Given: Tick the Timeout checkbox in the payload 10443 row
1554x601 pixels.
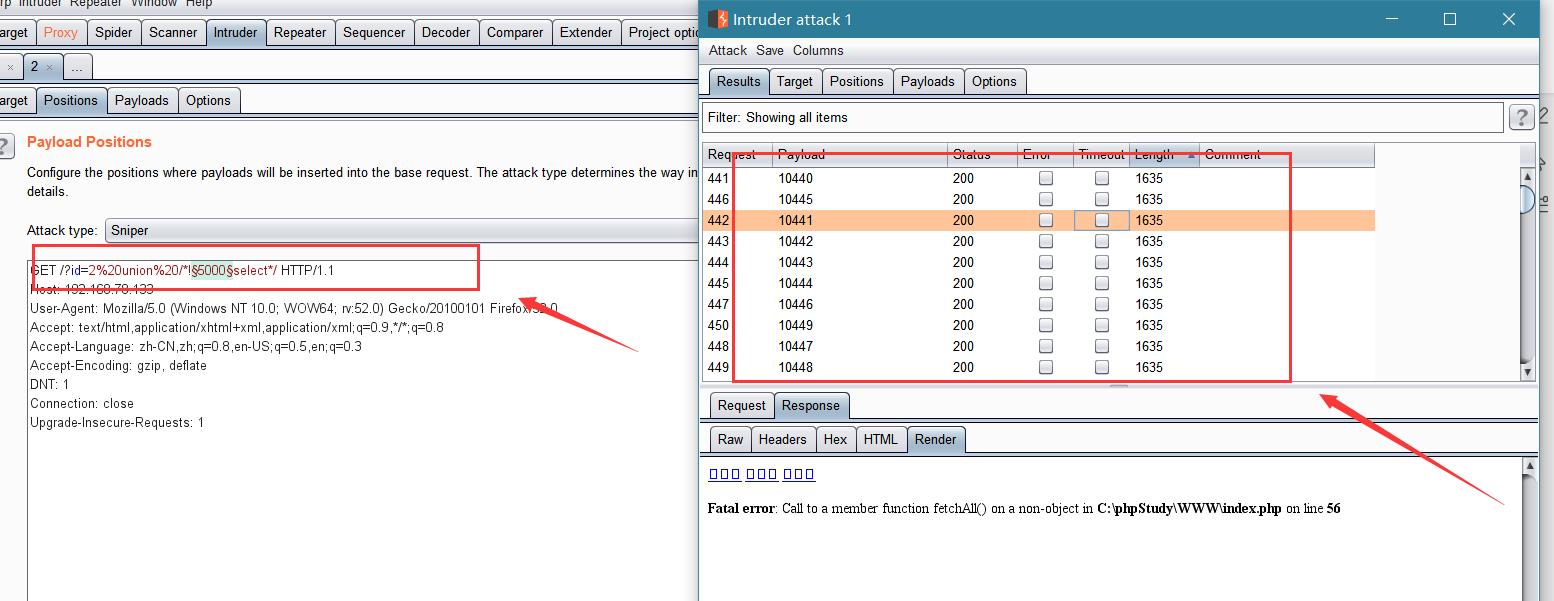Looking at the screenshot, I should click(x=1102, y=262).
